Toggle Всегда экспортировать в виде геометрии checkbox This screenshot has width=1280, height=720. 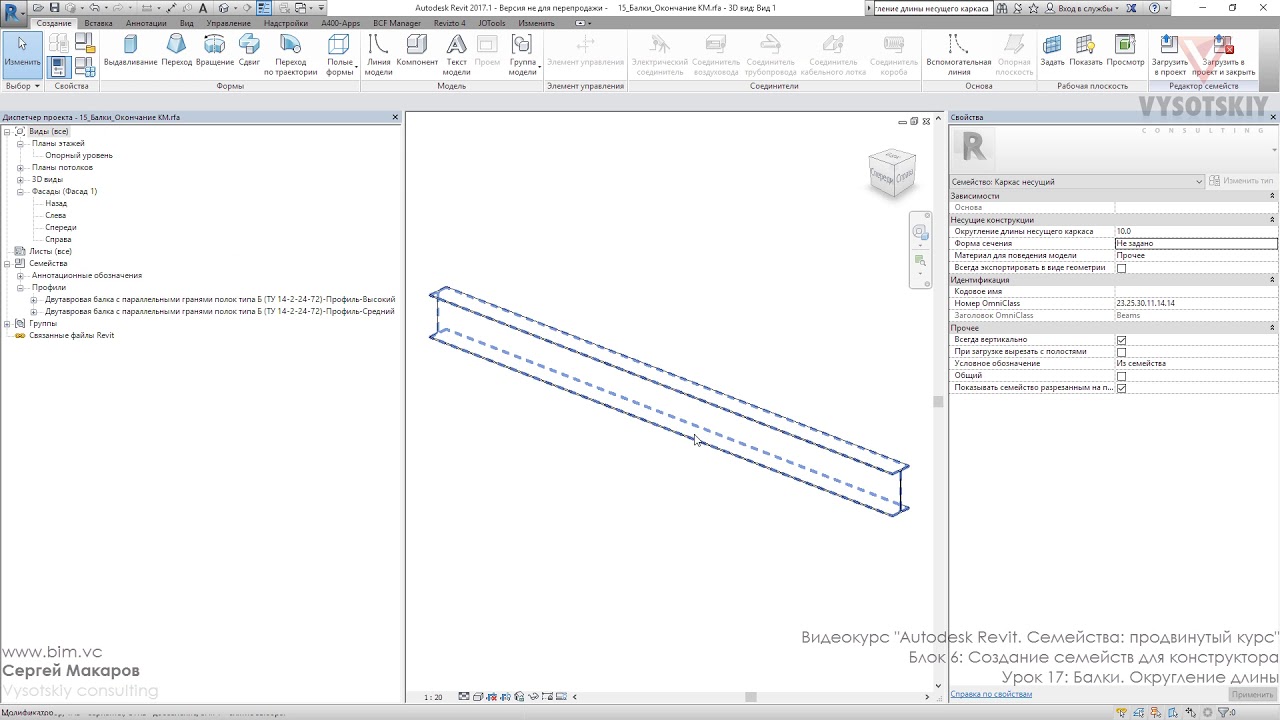[x=1121, y=268]
